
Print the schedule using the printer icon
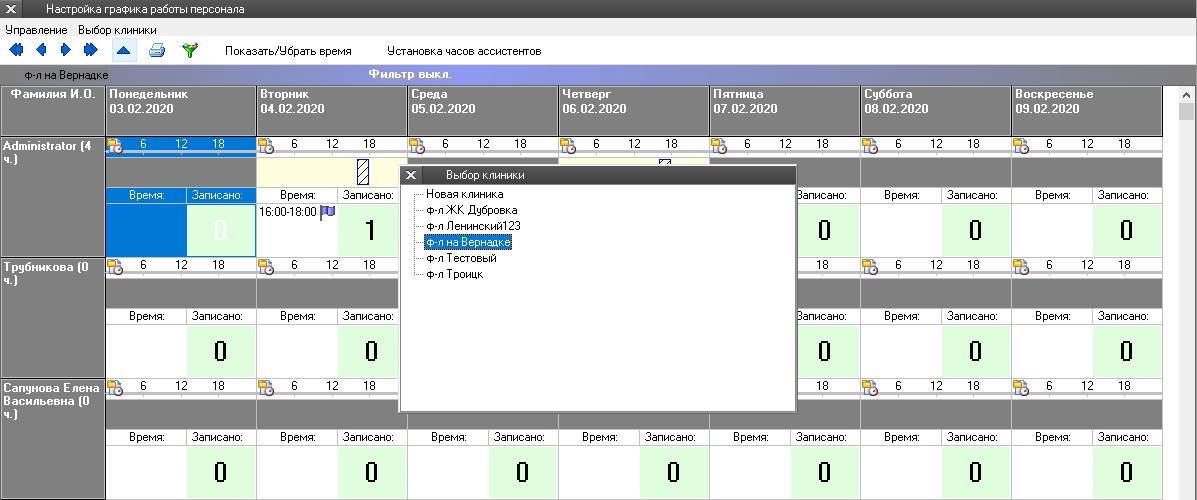tap(157, 50)
